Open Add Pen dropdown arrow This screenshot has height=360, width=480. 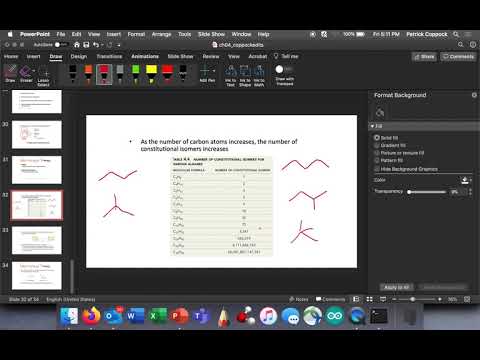point(214,71)
